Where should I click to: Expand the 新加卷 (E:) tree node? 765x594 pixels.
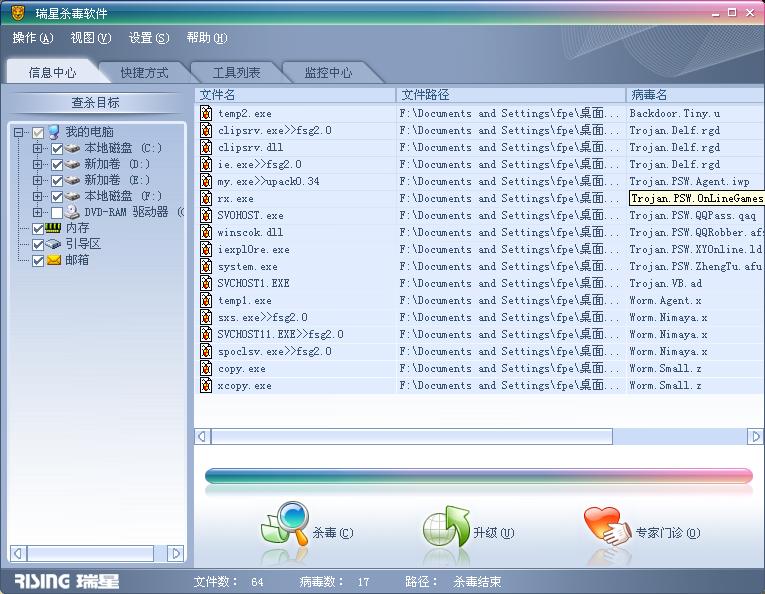tap(38, 180)
